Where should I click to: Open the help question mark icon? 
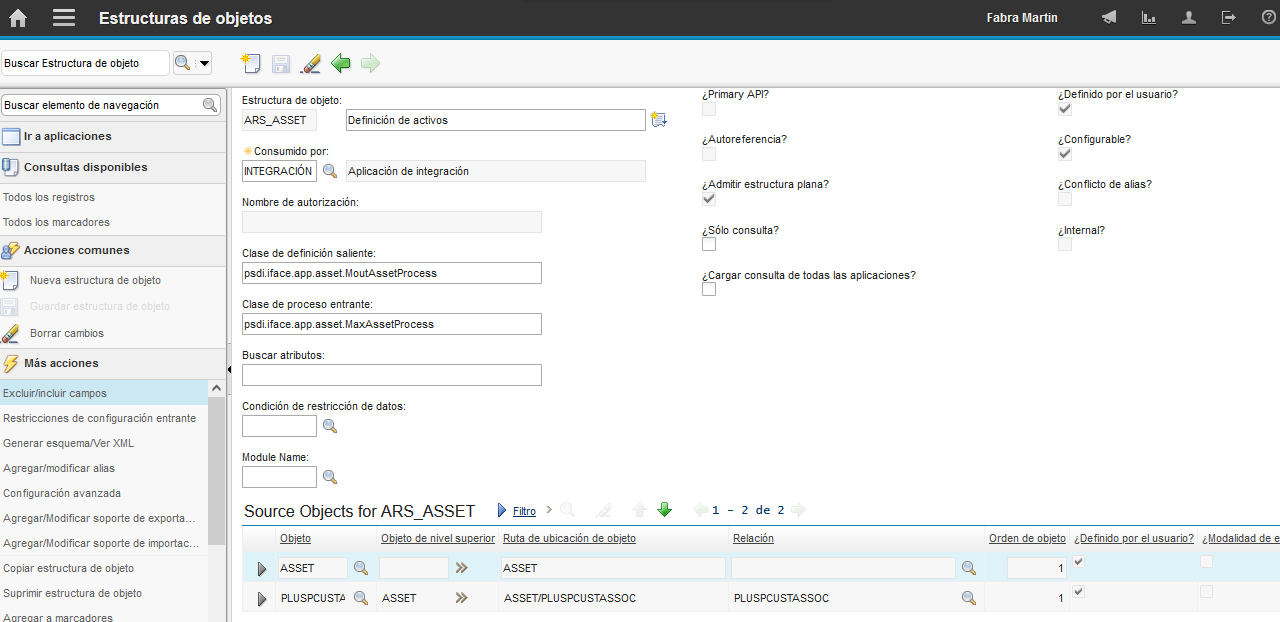pyautogui.click(x=1269, y=18)
